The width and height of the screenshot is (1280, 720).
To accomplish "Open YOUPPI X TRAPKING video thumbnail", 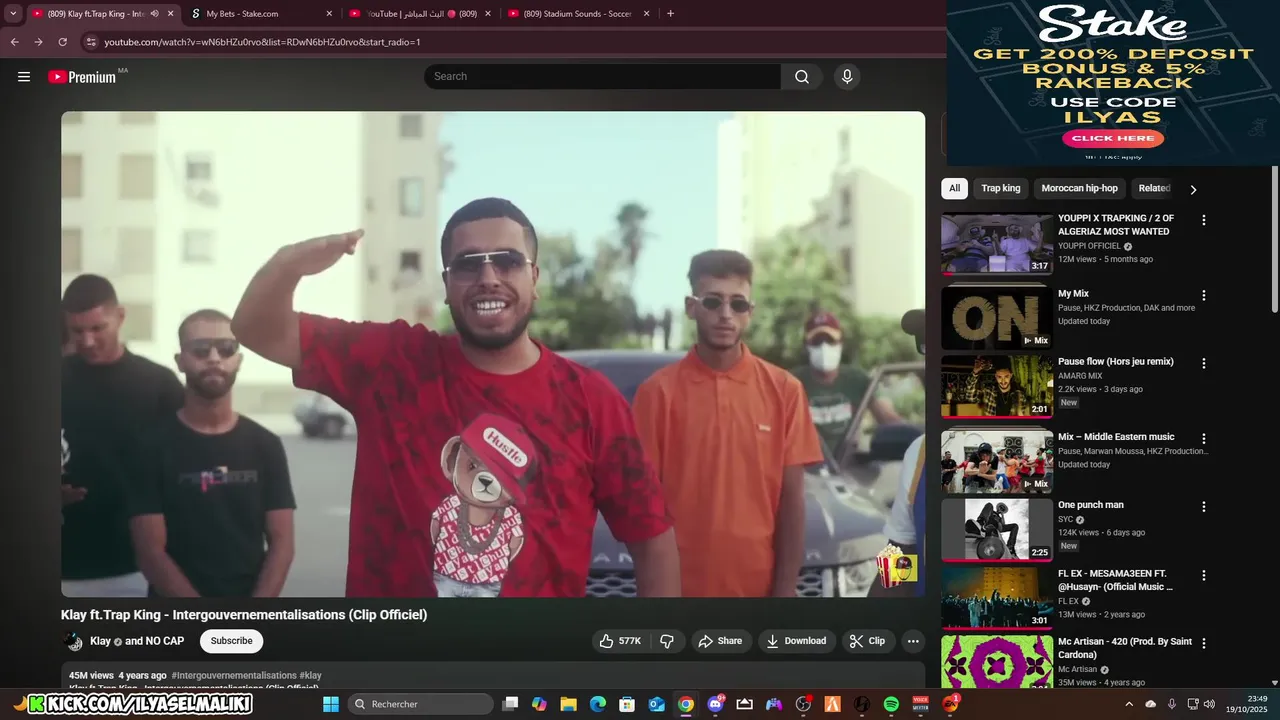I will [997, 243].
